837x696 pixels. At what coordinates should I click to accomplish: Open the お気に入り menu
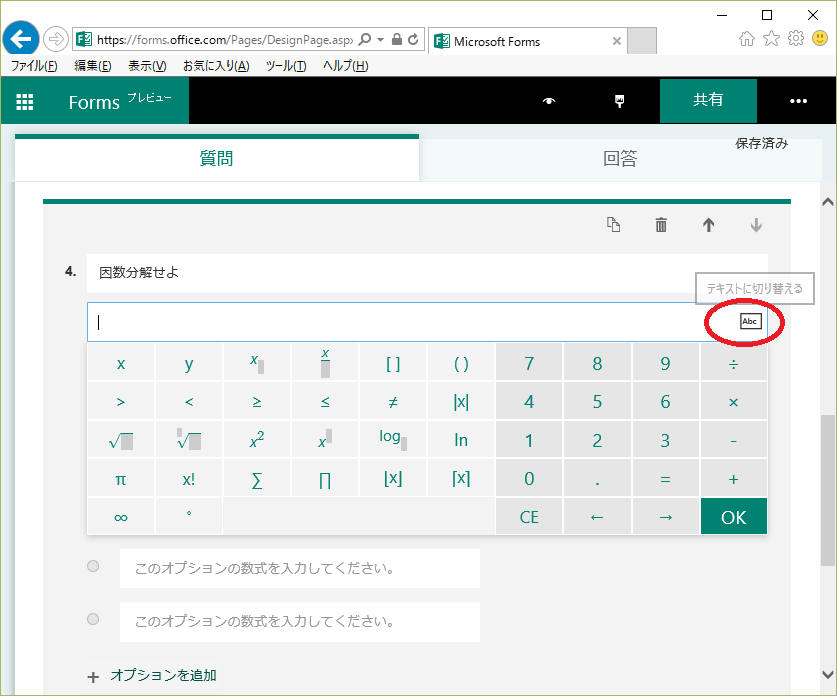[x=216, y=66]
